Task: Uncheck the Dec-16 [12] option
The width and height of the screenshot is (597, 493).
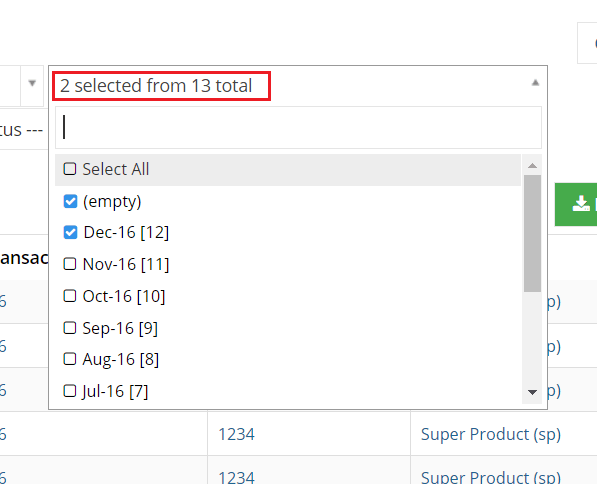Action: 70,232
